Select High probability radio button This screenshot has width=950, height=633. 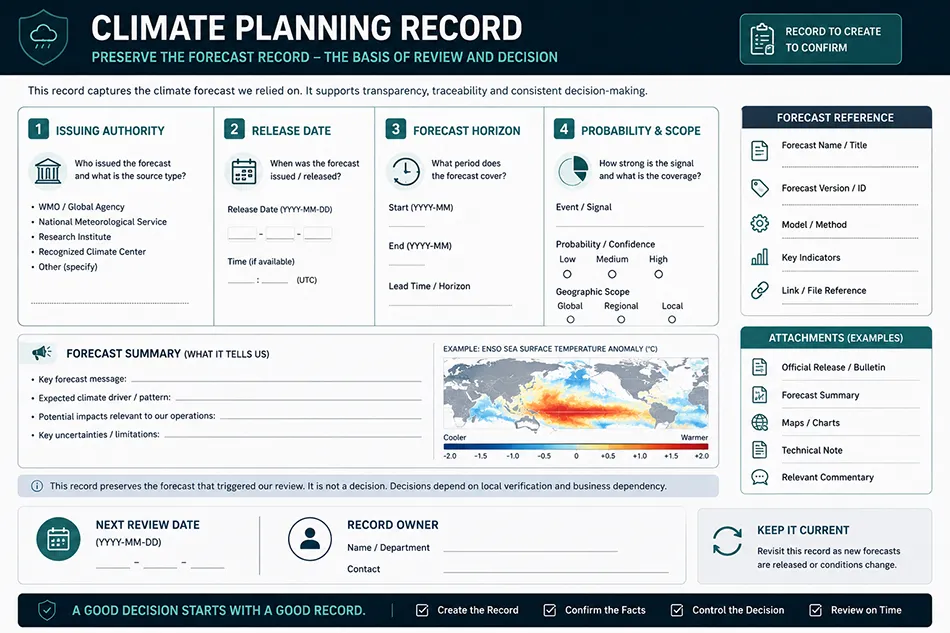click(659, 274)
